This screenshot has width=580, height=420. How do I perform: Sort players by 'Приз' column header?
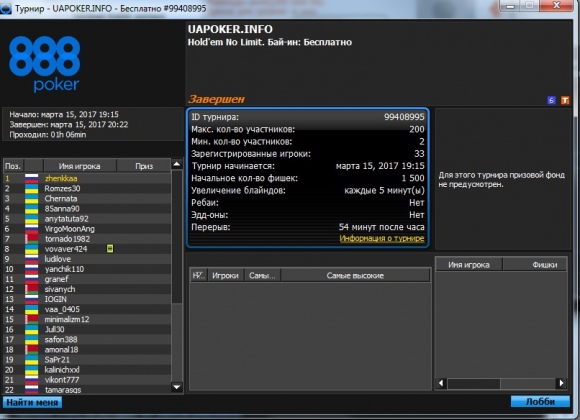[x=144, y=166]
